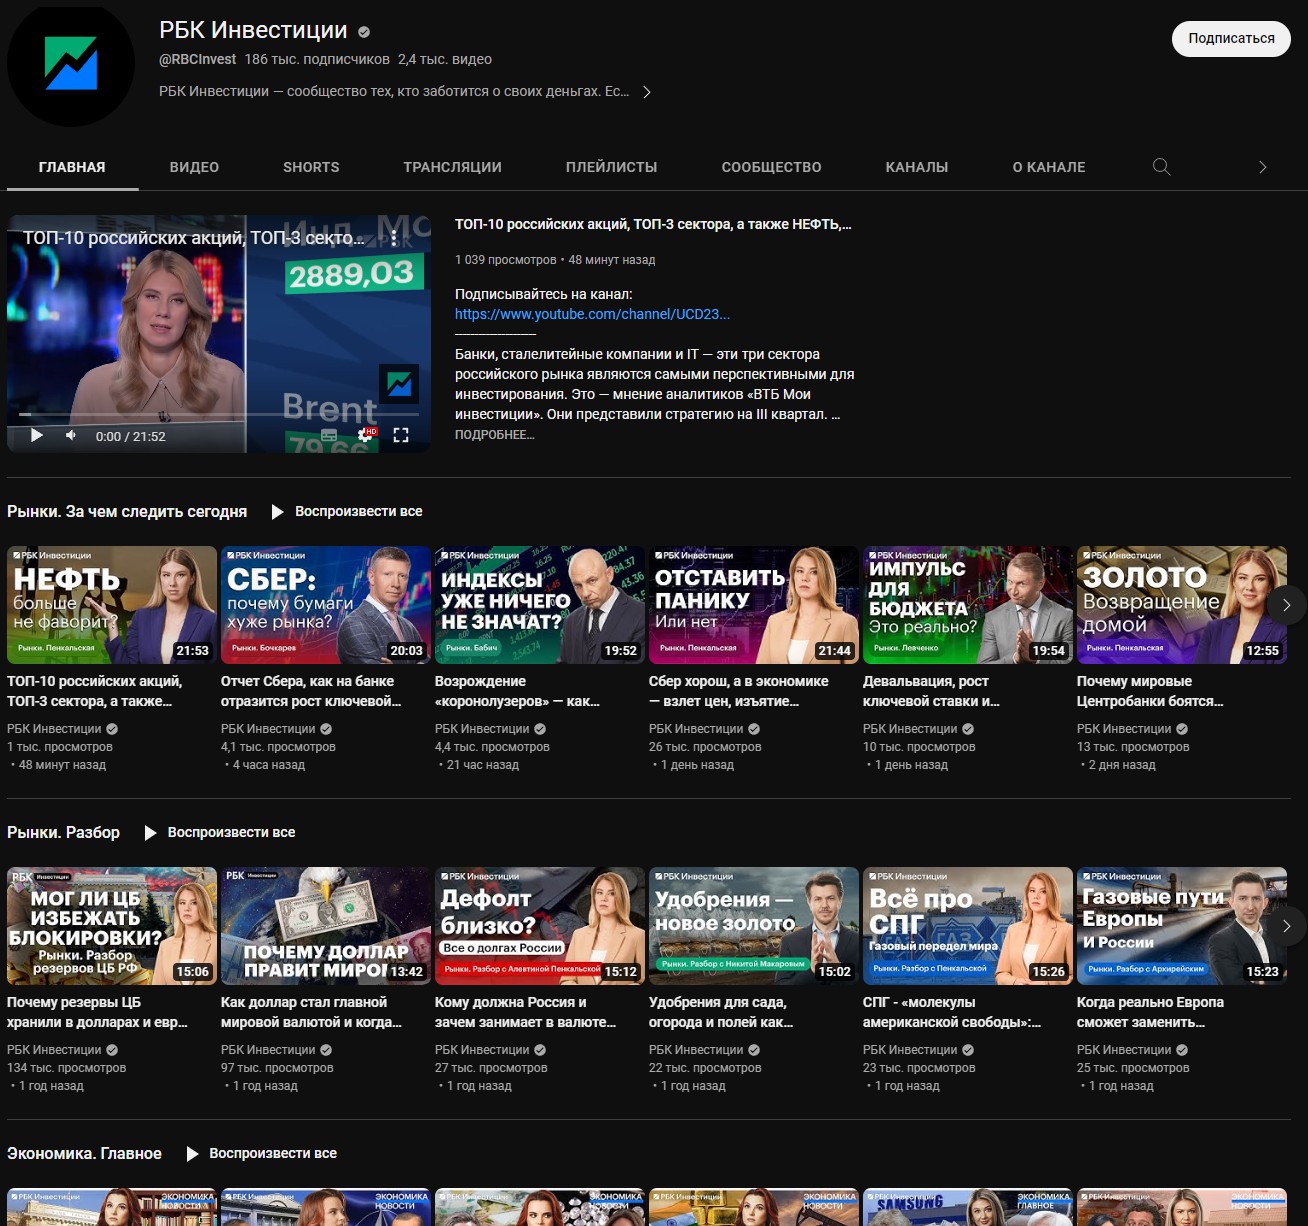Open the youtube.com channel link in description
1308x1226 pixels.
click(592, 314)
